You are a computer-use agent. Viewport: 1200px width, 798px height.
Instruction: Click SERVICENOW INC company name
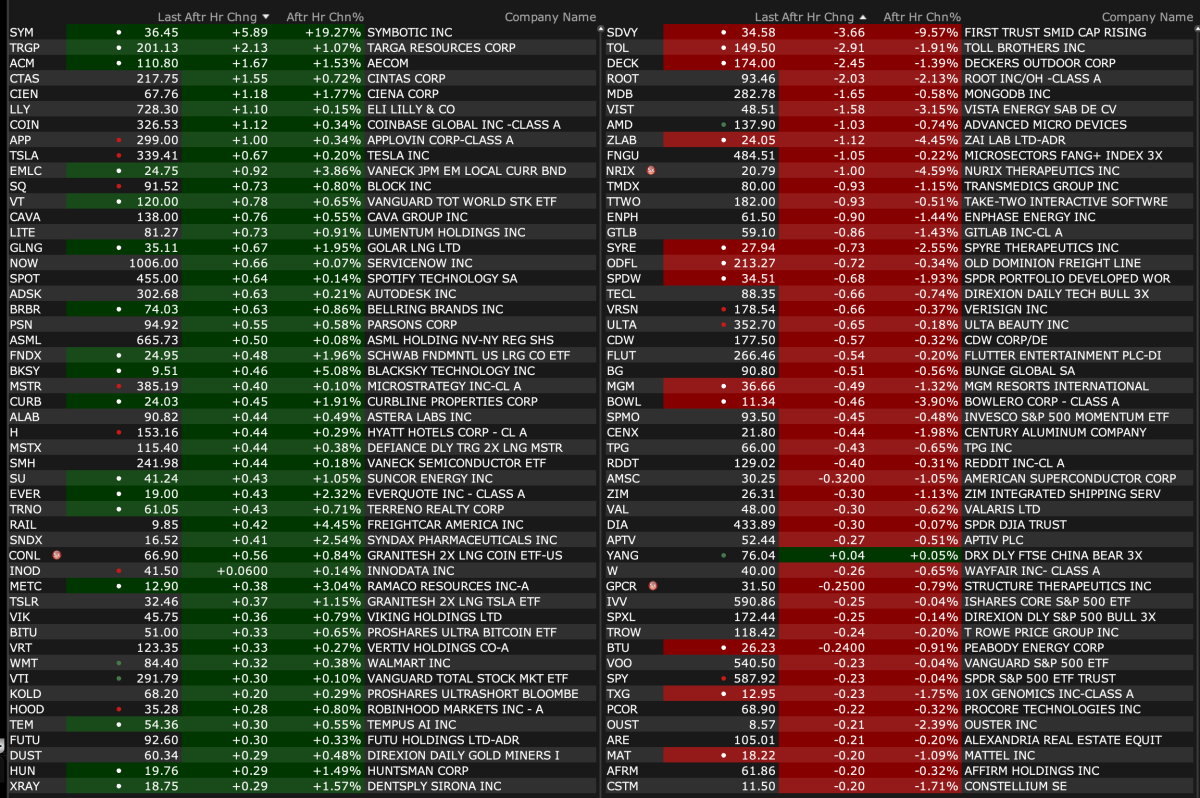point(419,263)
